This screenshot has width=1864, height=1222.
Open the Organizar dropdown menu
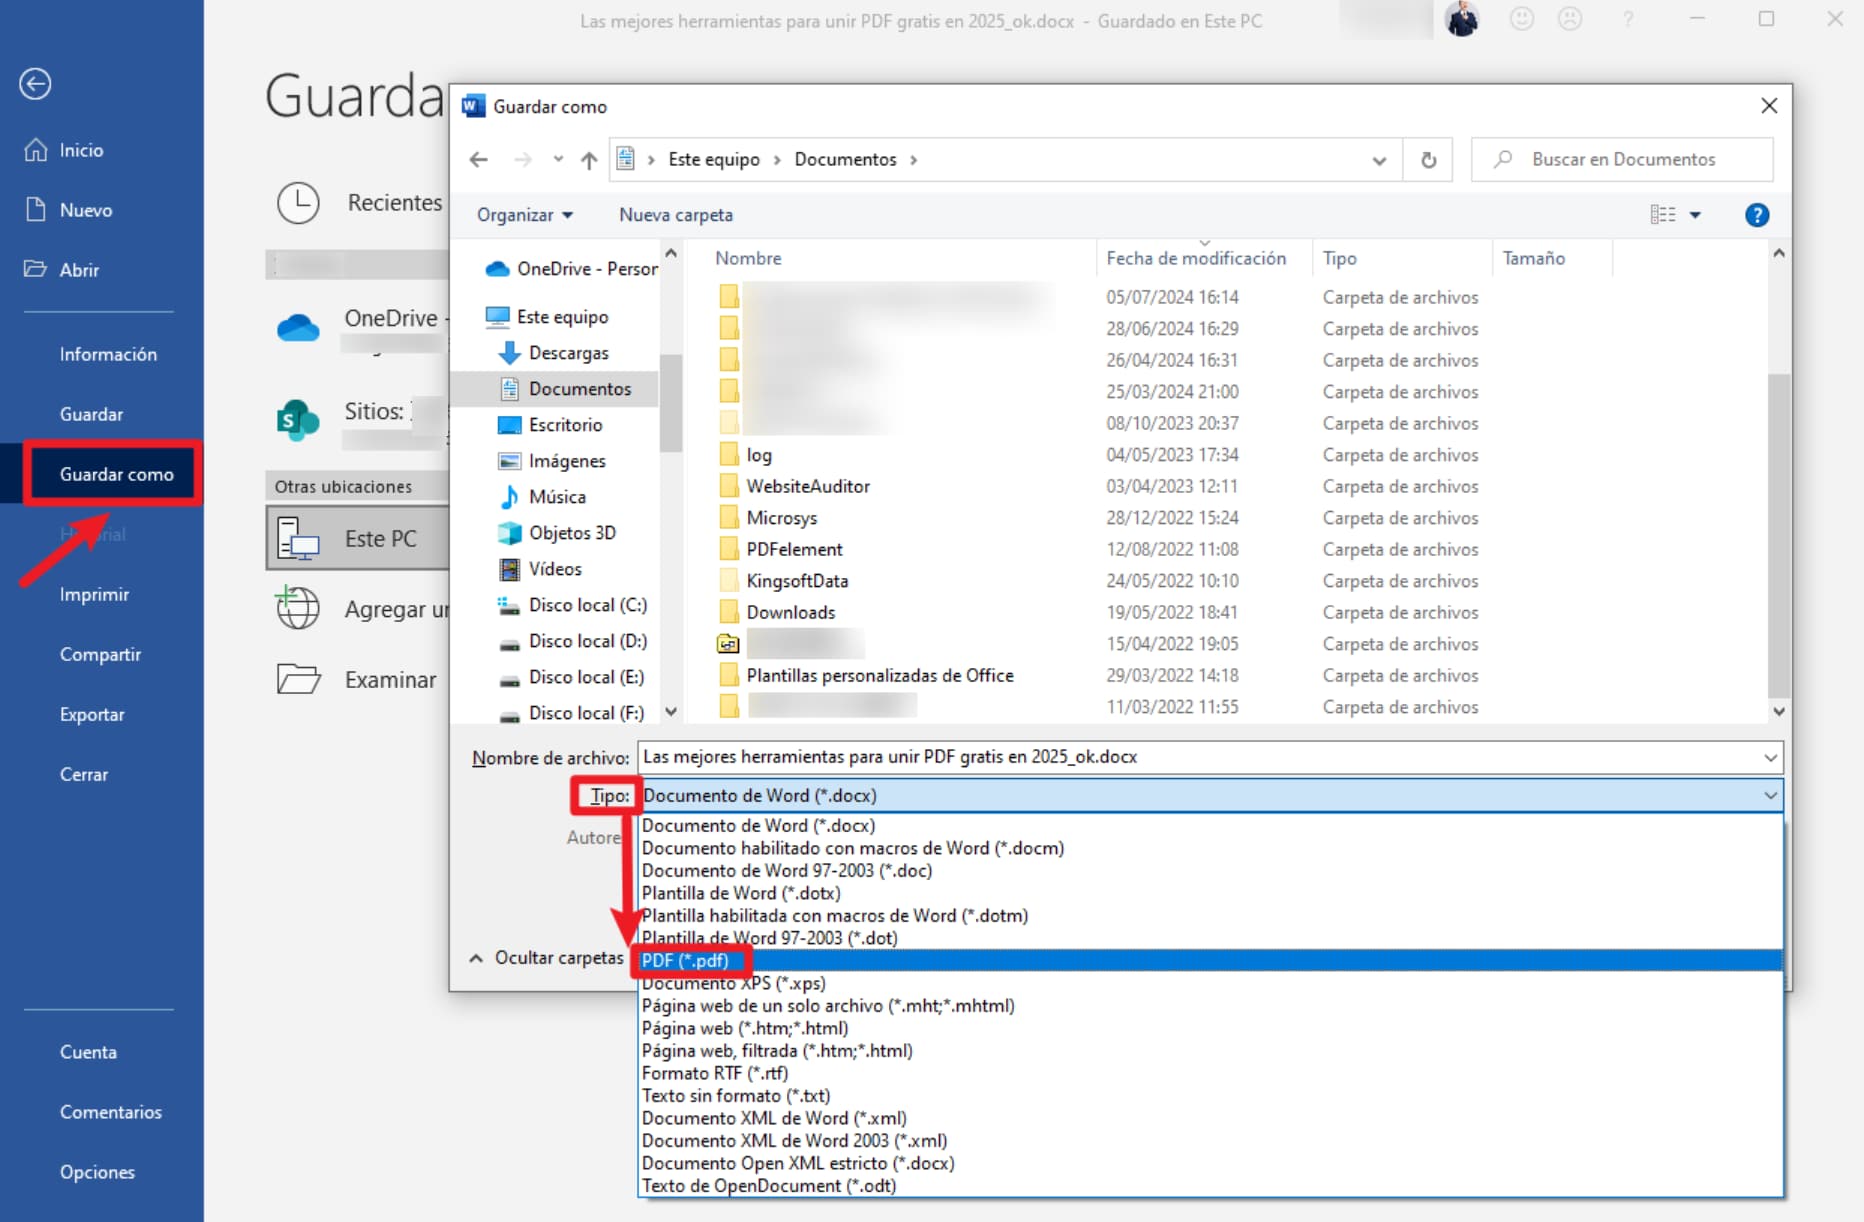coord(525,215)
